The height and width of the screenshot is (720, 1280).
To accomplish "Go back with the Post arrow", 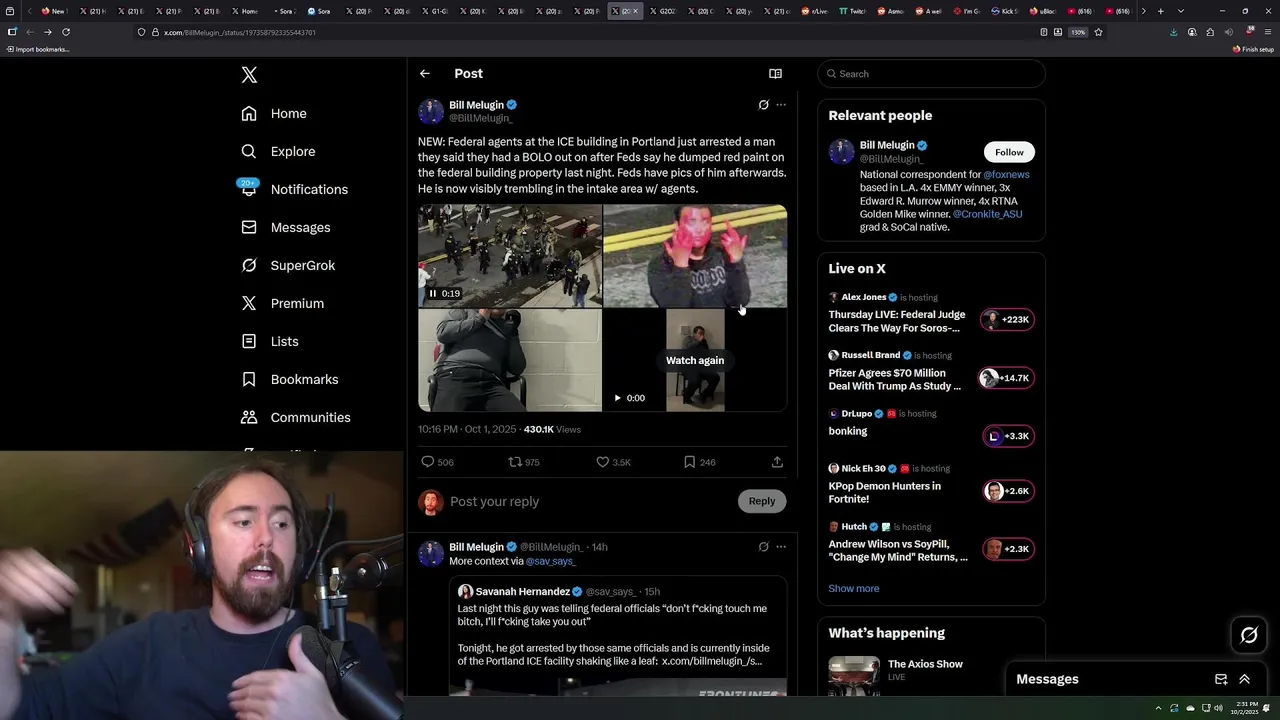I will click(x=425, y=73).
